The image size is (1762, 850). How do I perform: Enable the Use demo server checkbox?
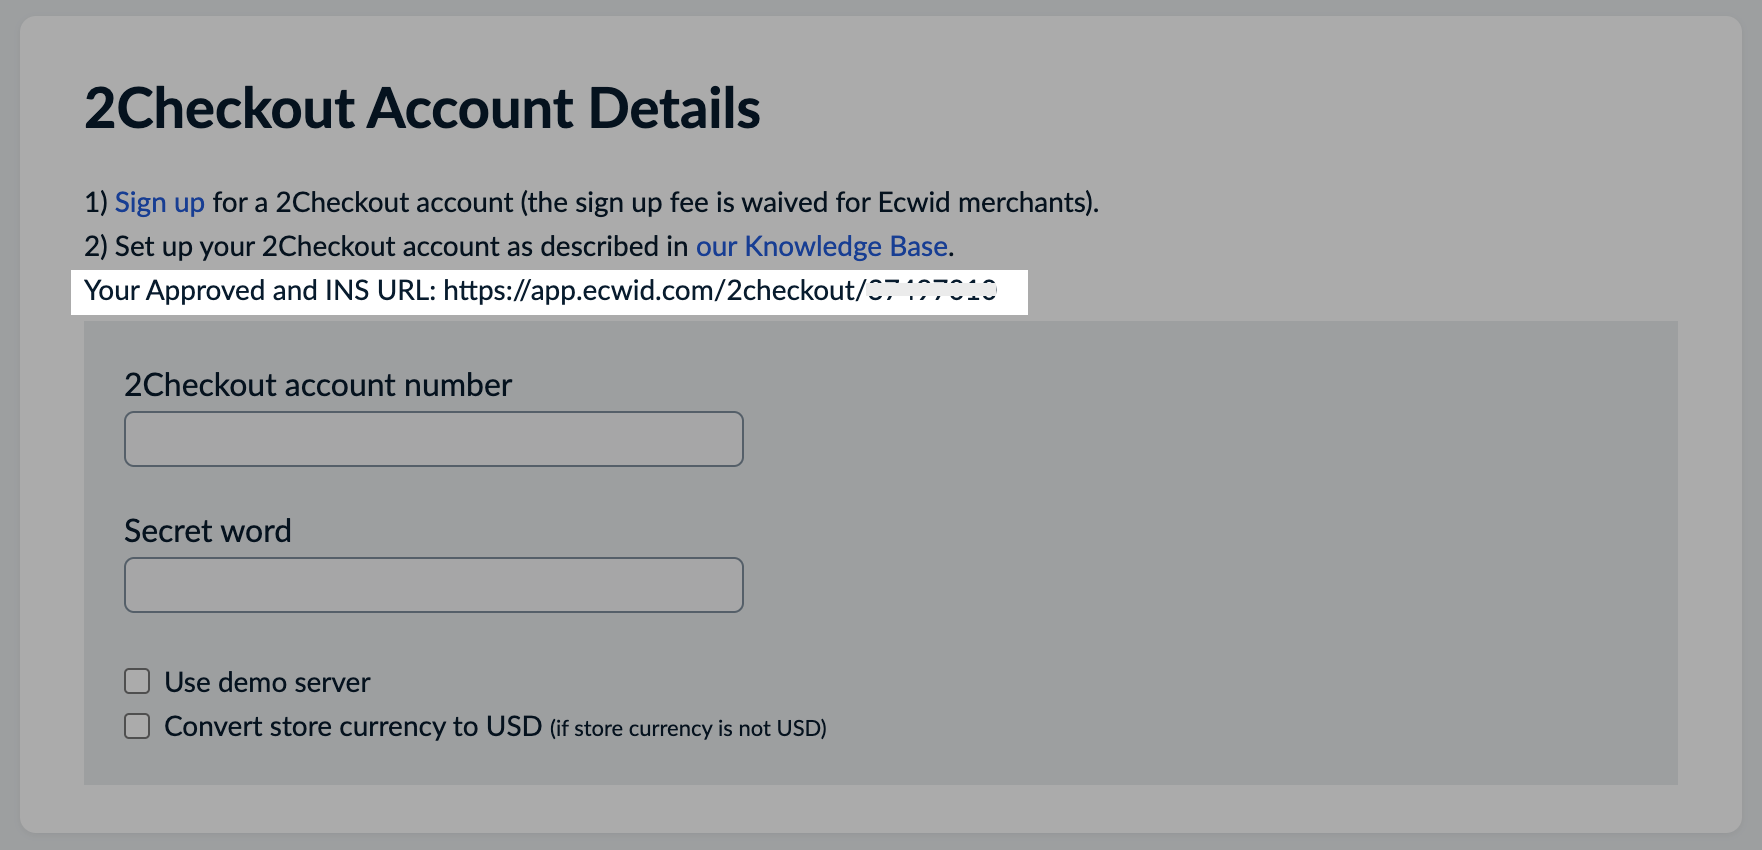[x=136, y=681]
